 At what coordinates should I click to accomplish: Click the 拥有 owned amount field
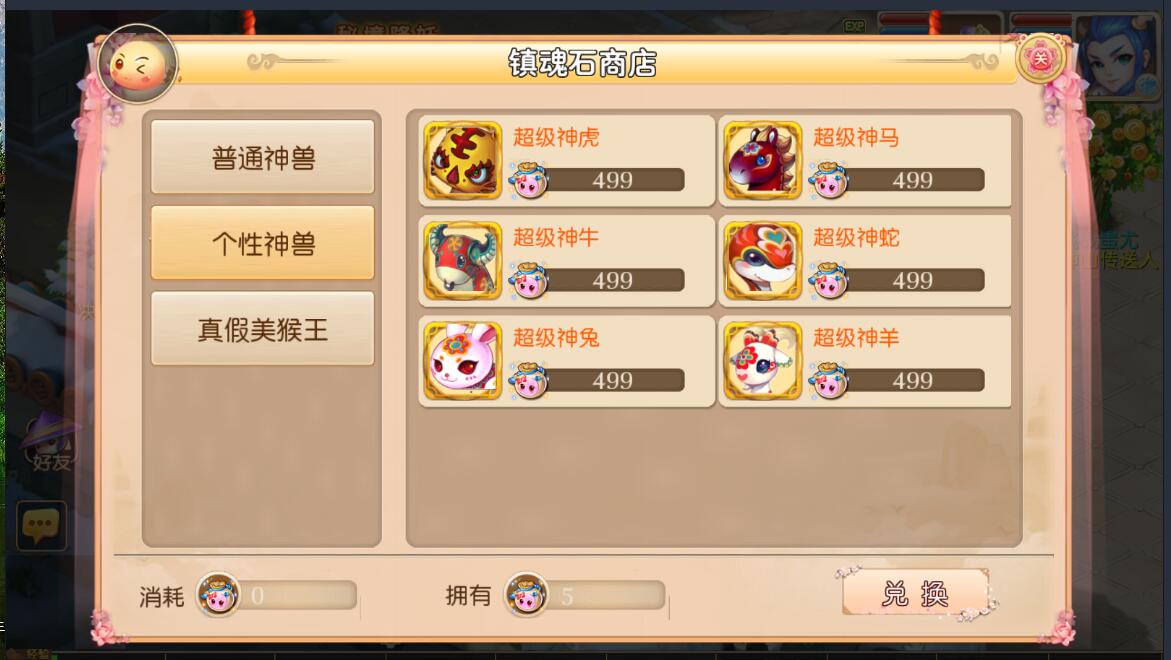click(605, 595)
